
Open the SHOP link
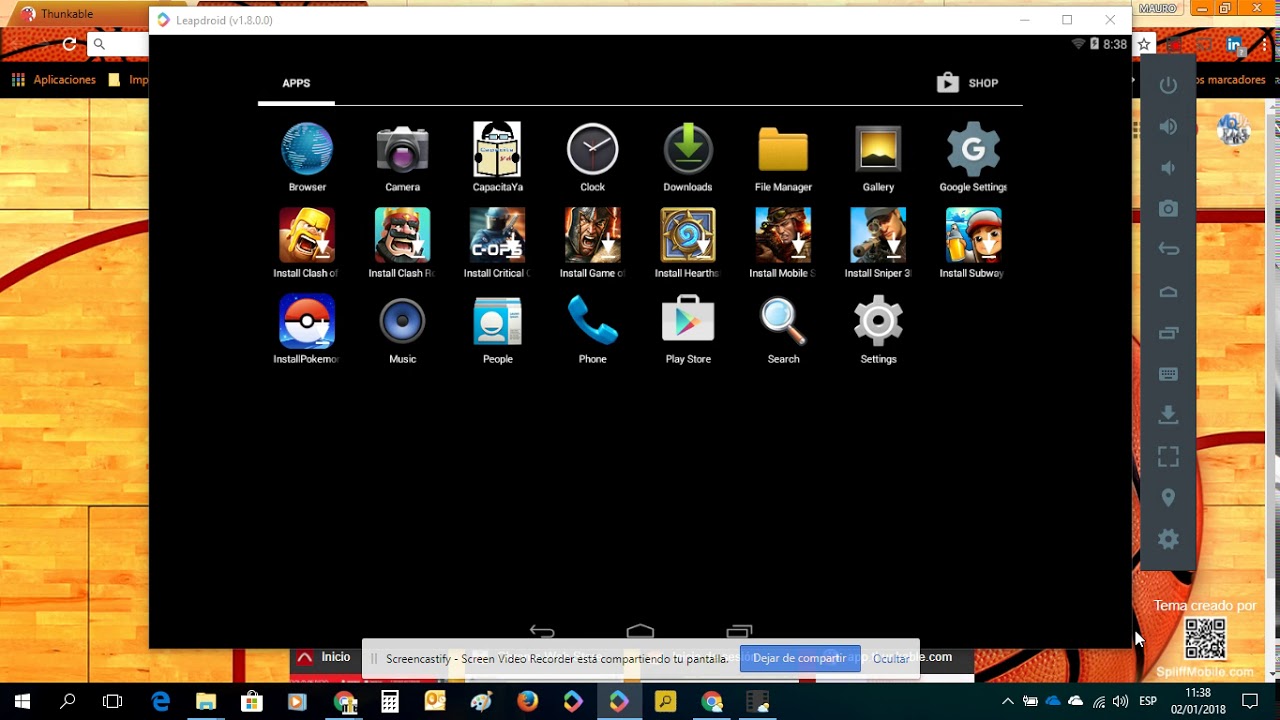pyautogui.click(x=967, y=83)
